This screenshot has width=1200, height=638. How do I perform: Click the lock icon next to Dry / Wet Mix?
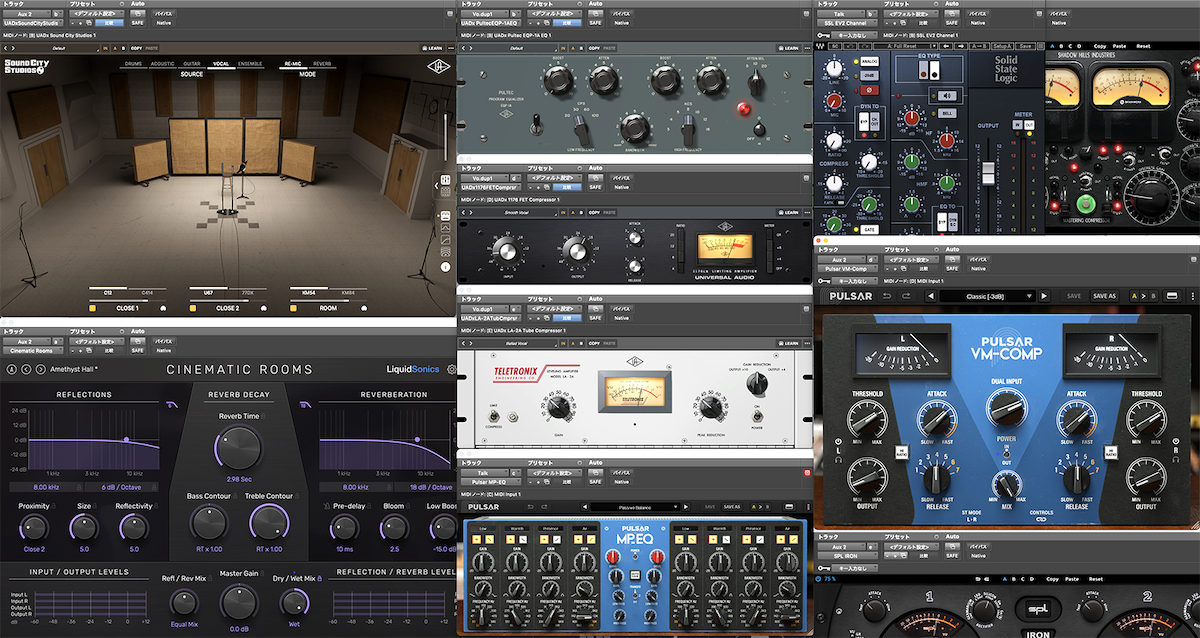click(321, 578)
